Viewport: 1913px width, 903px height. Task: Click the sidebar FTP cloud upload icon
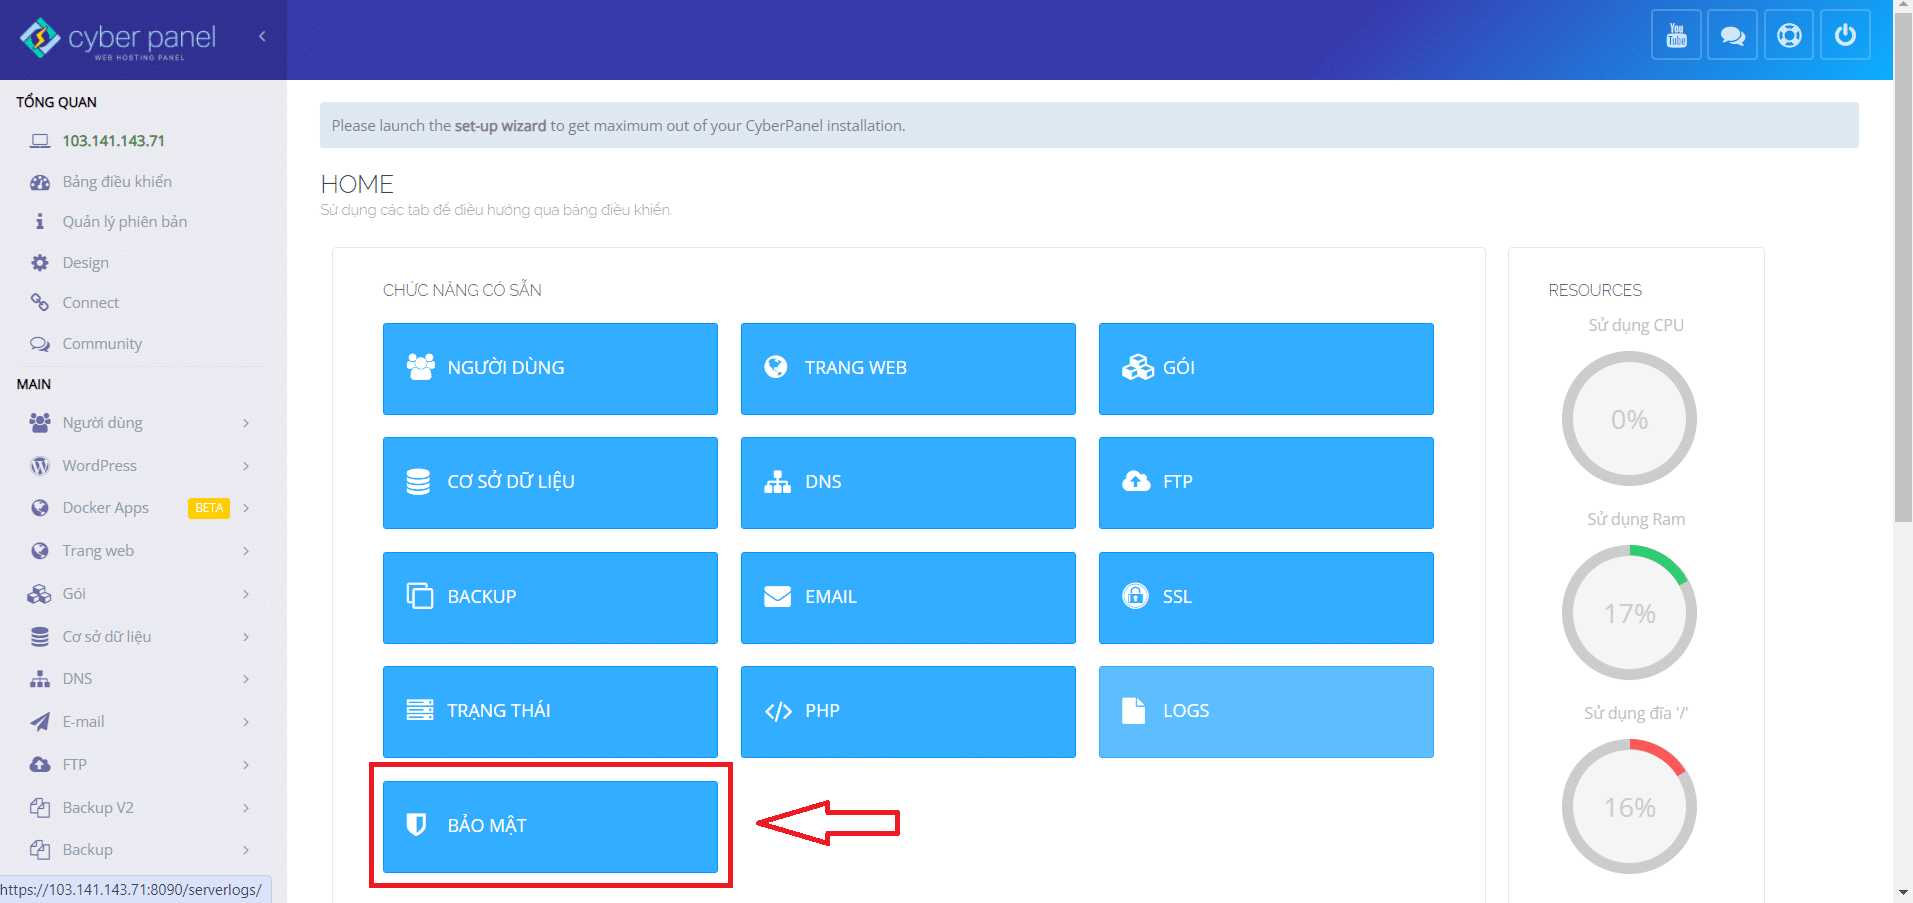coord(40,765)
